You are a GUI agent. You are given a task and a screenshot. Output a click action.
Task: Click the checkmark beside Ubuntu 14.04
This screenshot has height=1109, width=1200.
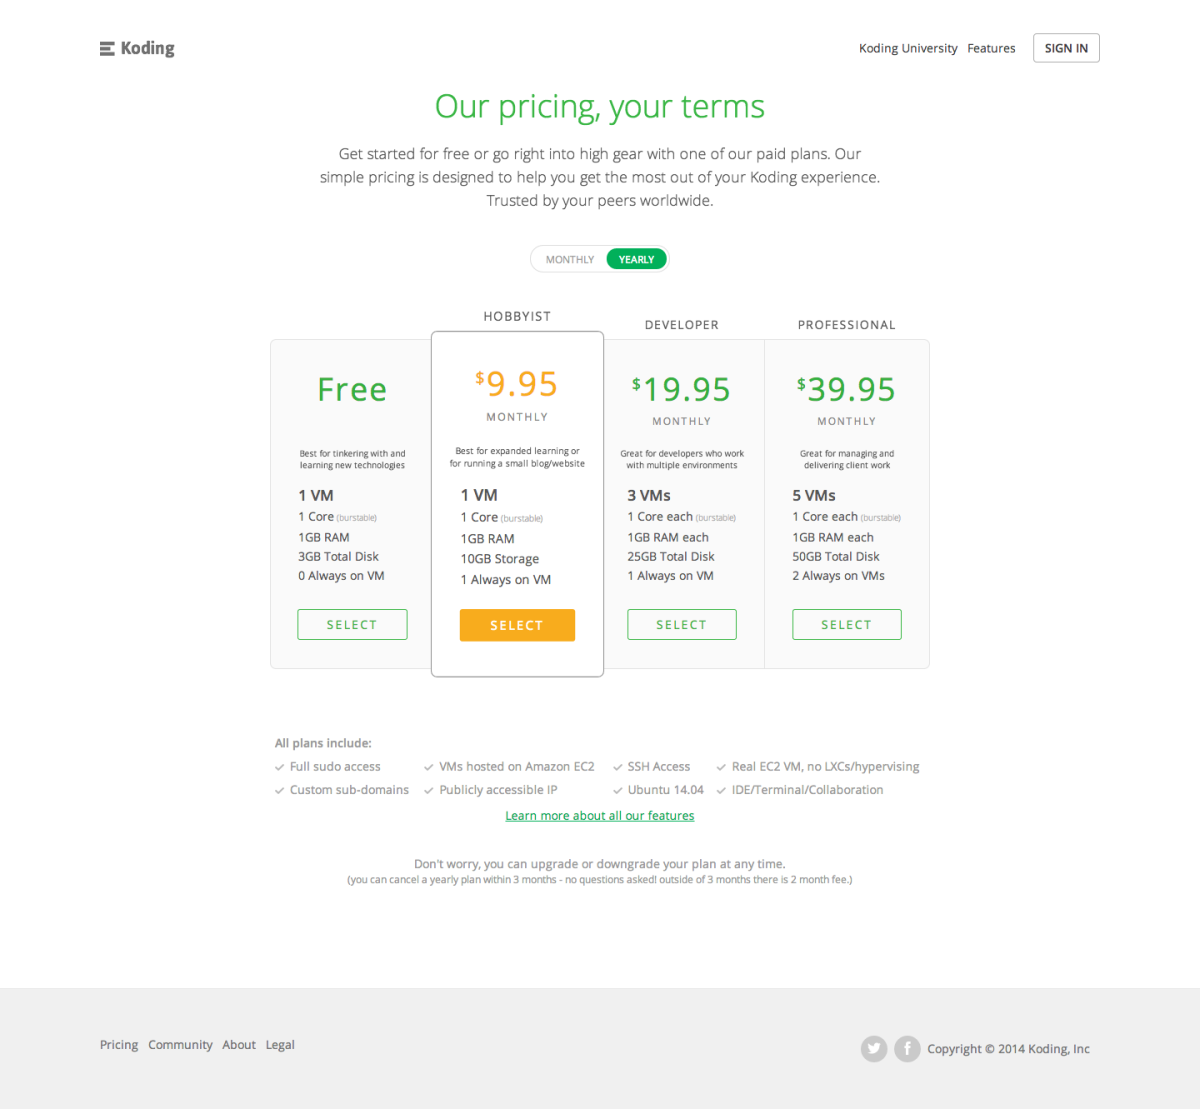617,789
